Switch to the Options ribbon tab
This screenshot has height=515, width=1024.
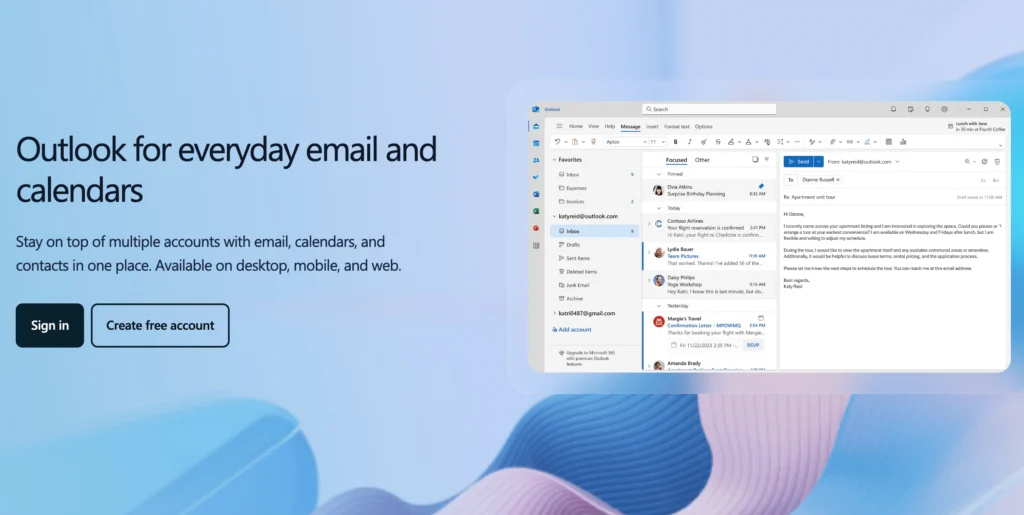tap(703, 126)
